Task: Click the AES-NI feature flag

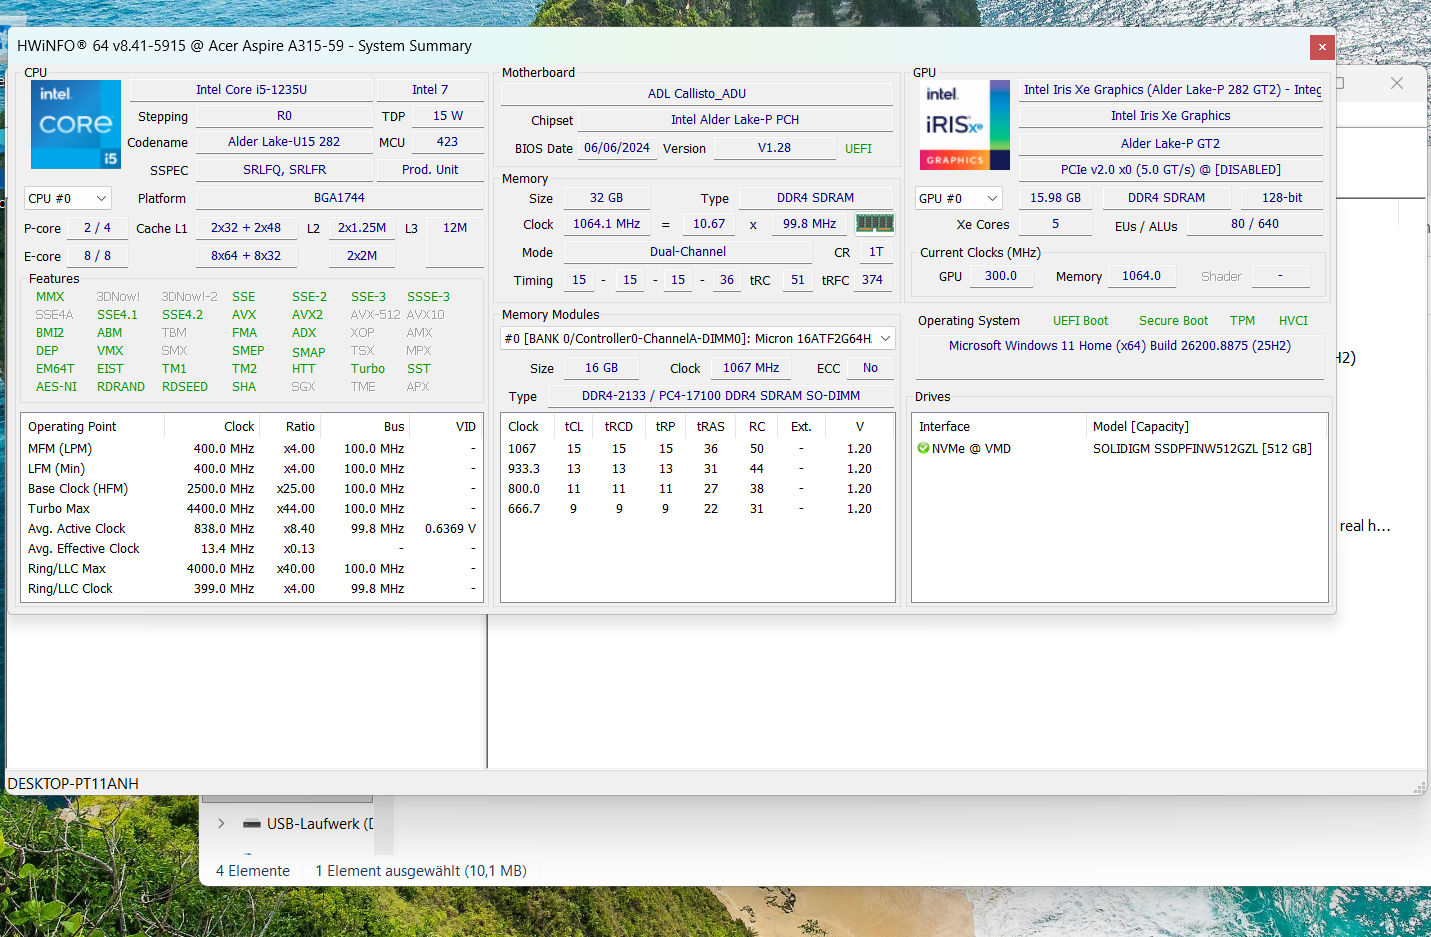Action: click(x=56, y=387)
